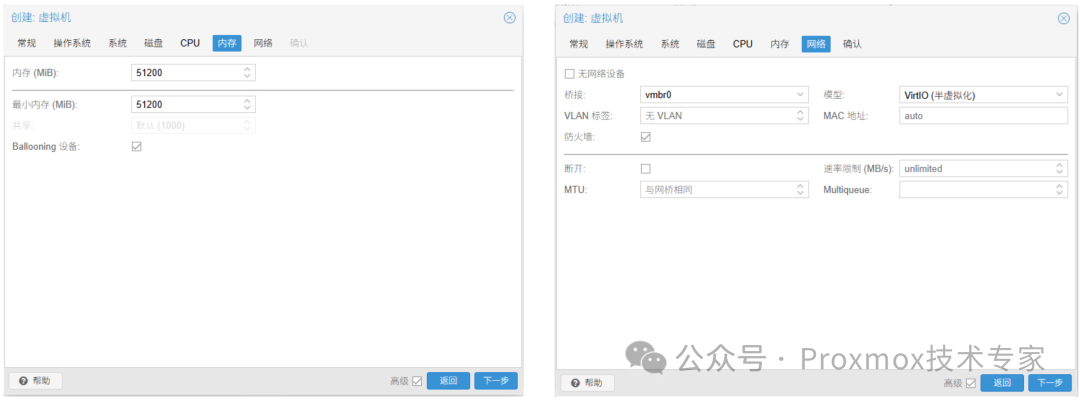Open 确认 tab in right dialog

point(852,43)
